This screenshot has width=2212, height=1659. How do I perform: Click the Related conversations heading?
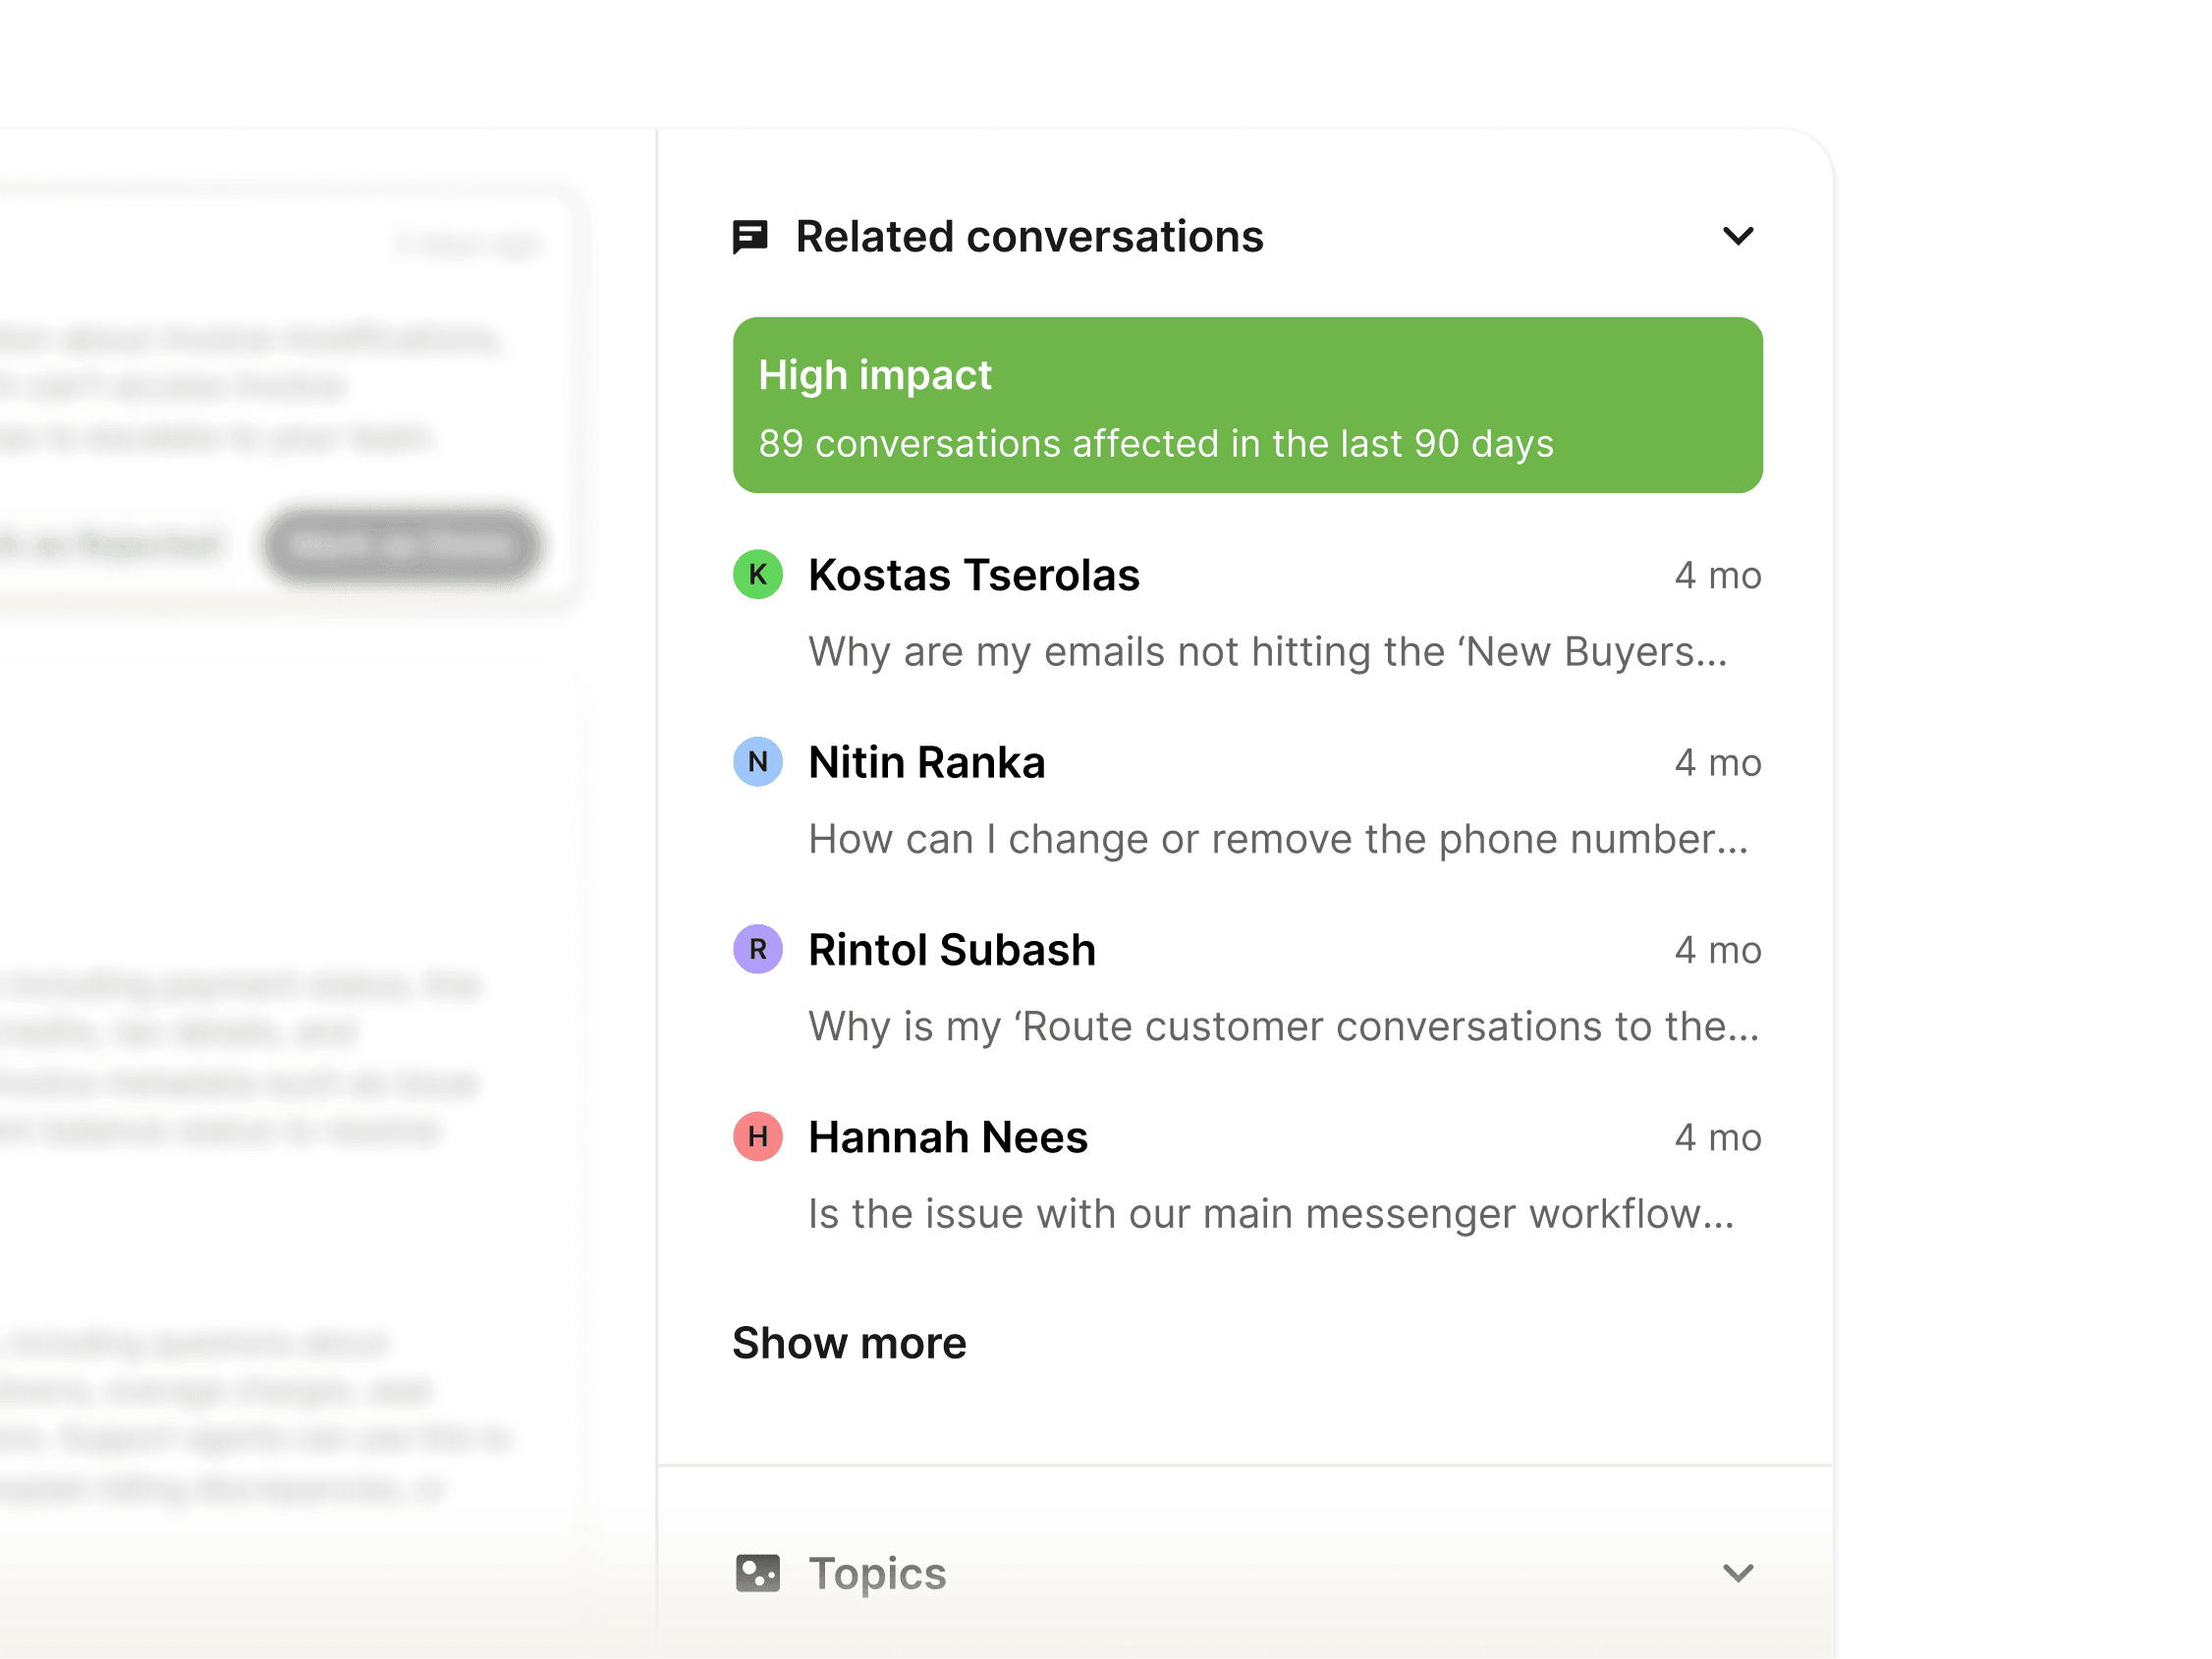click(1029, 237)
